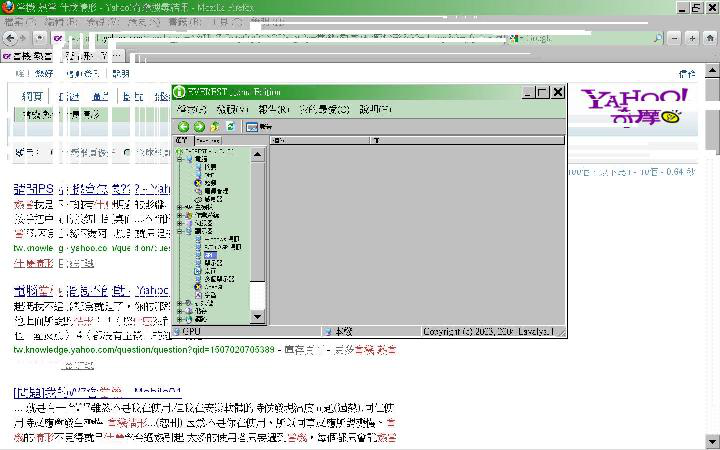The image size is (720, 450).
Task: Click the tree scrollbar up arrow in EVEREST
Action: point(258,154)
